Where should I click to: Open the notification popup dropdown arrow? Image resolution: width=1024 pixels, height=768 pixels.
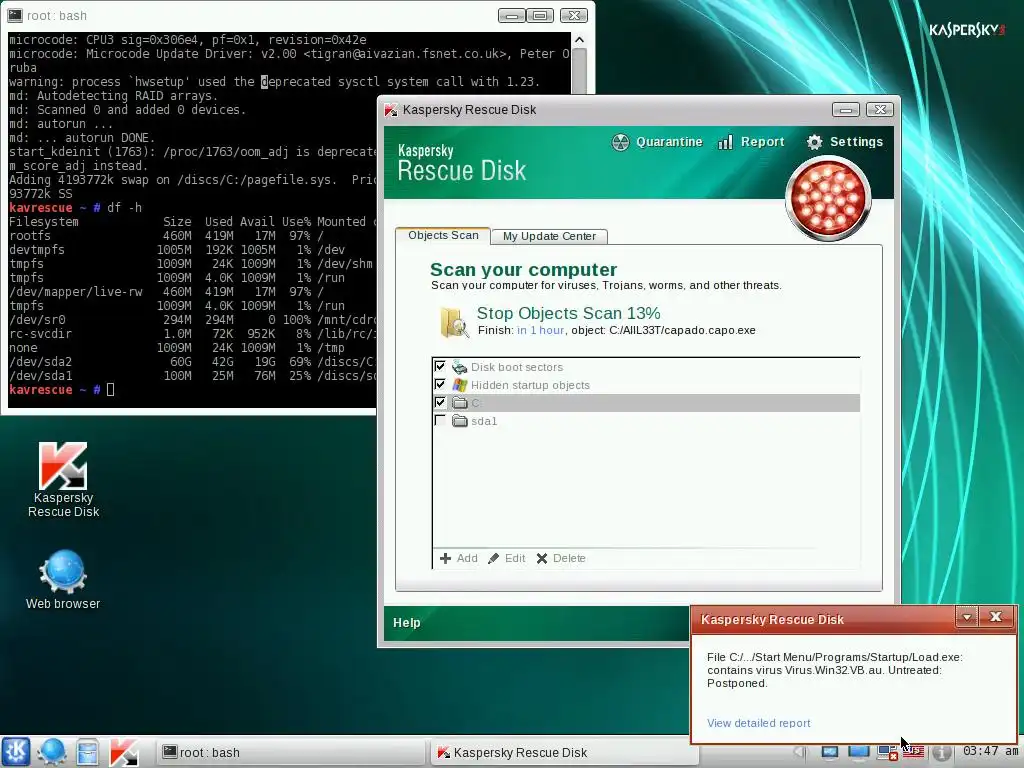(x=967, y=617)
